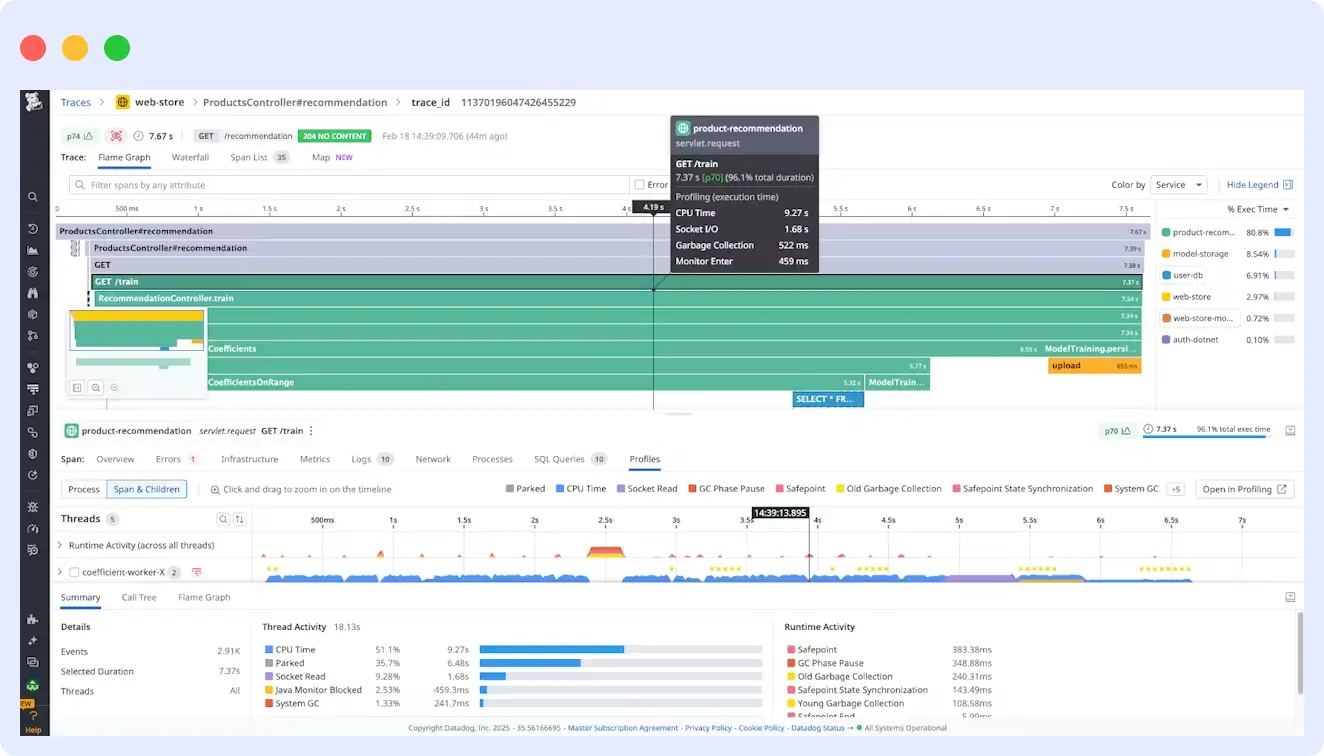Follow the Traces breadcrumb link
Screen dimensions: 1324x756
(76, 101)
